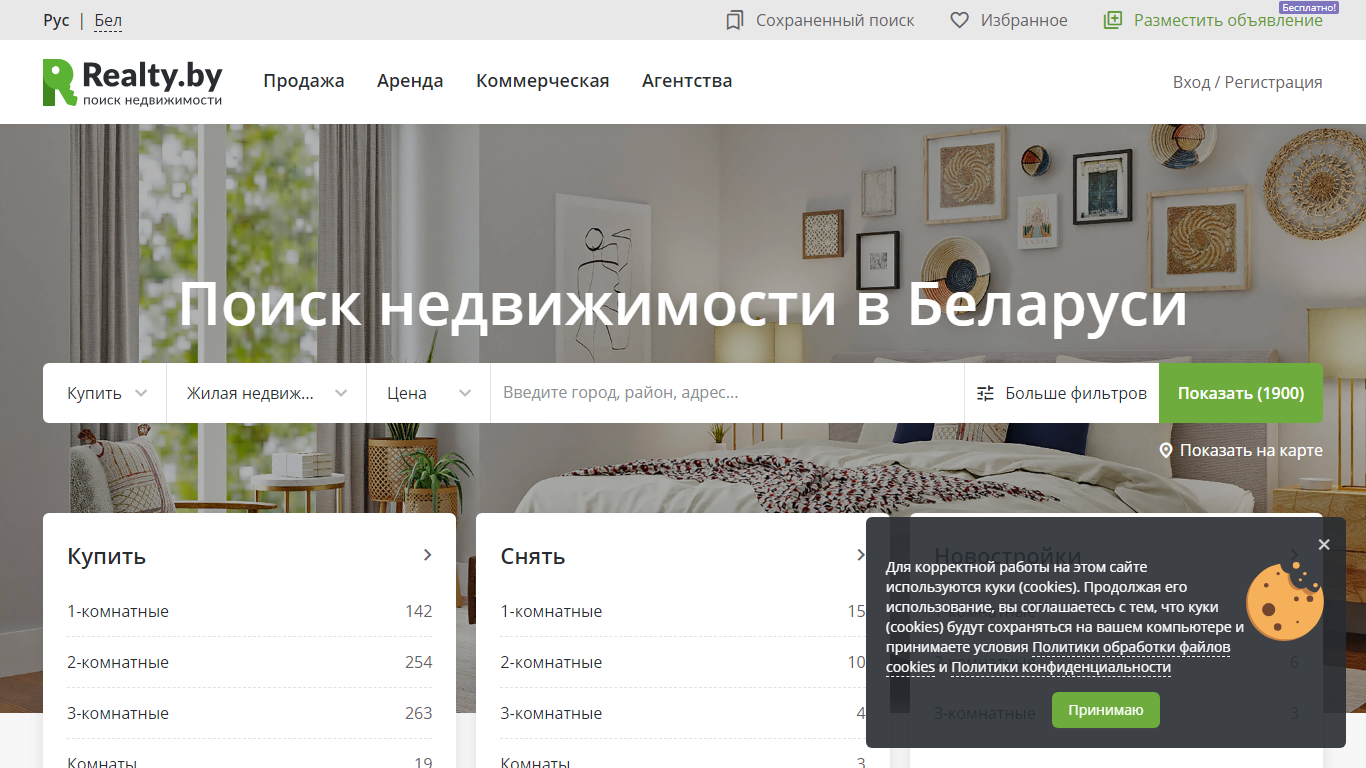This screenshot has width=1366, height=768.
Task: Open Сохраненный поиск link
Action: (835, 20)
